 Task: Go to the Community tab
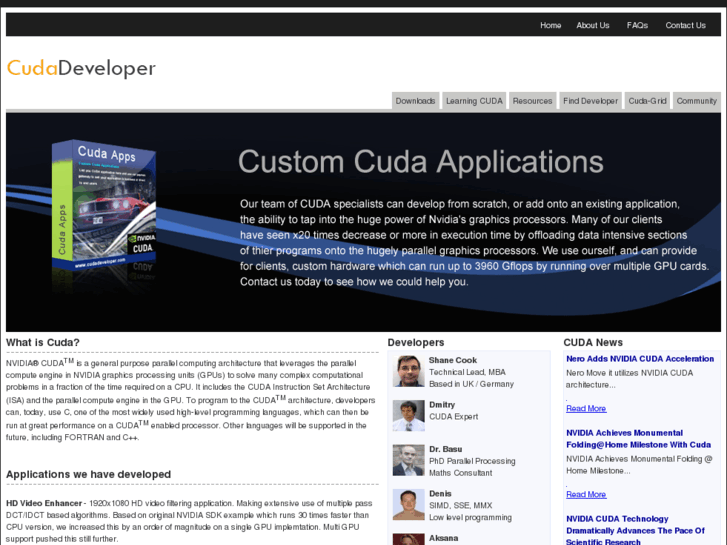pos(696,101)
